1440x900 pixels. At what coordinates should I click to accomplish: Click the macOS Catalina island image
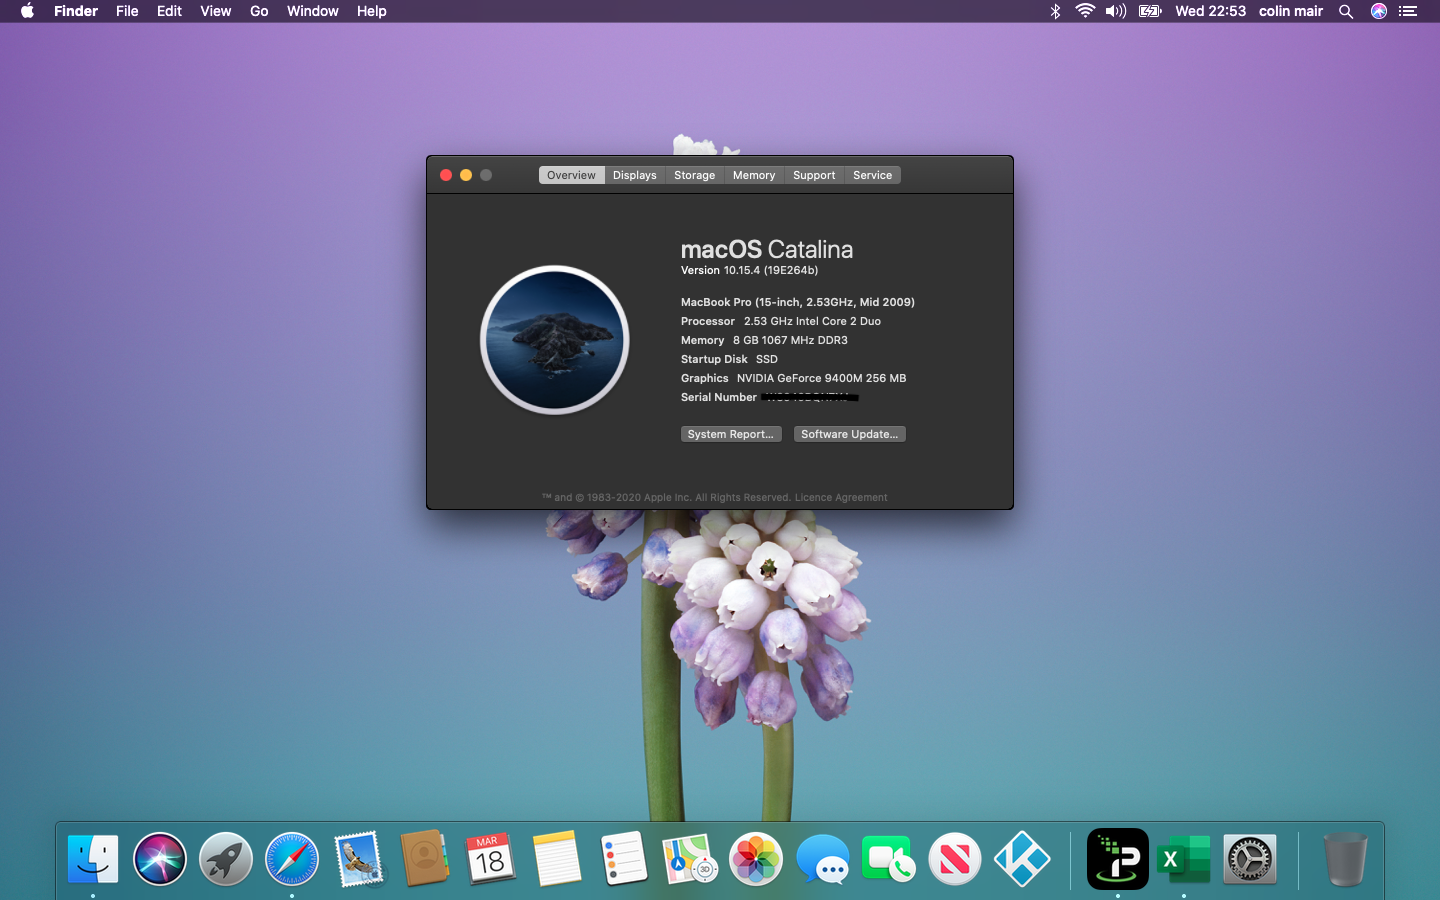tap(555, 340)
